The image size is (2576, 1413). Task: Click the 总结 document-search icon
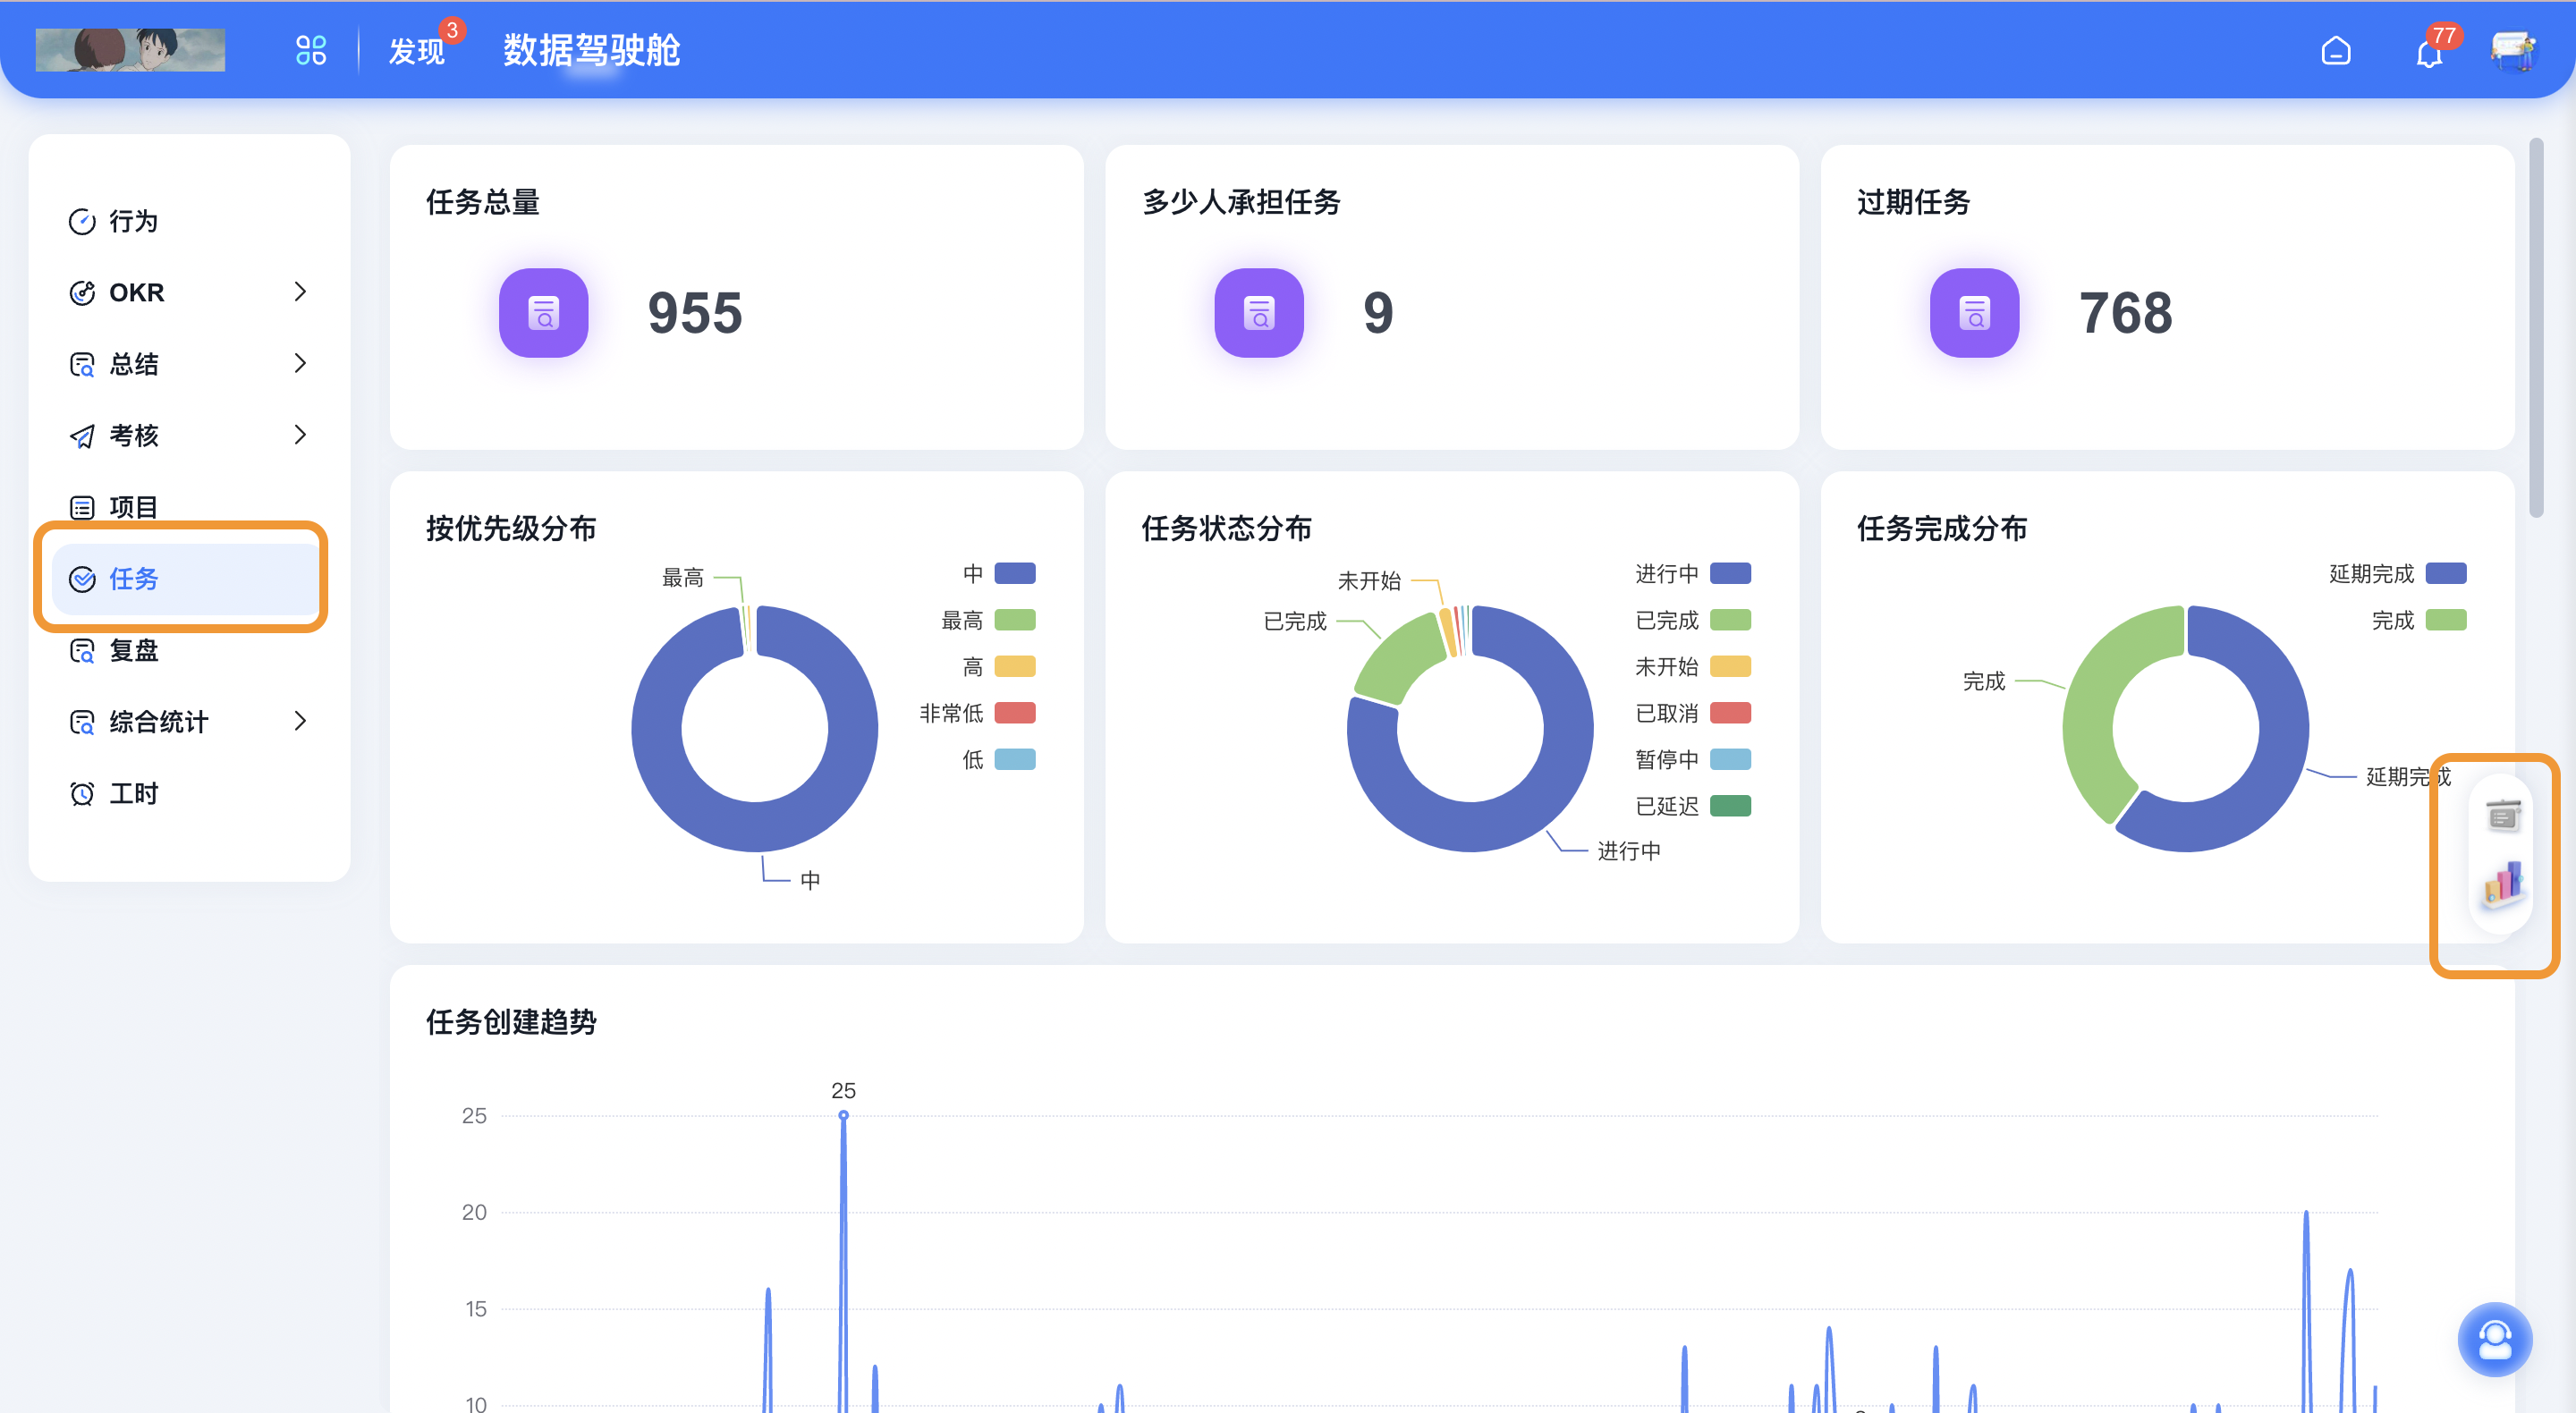click(82, 364)
